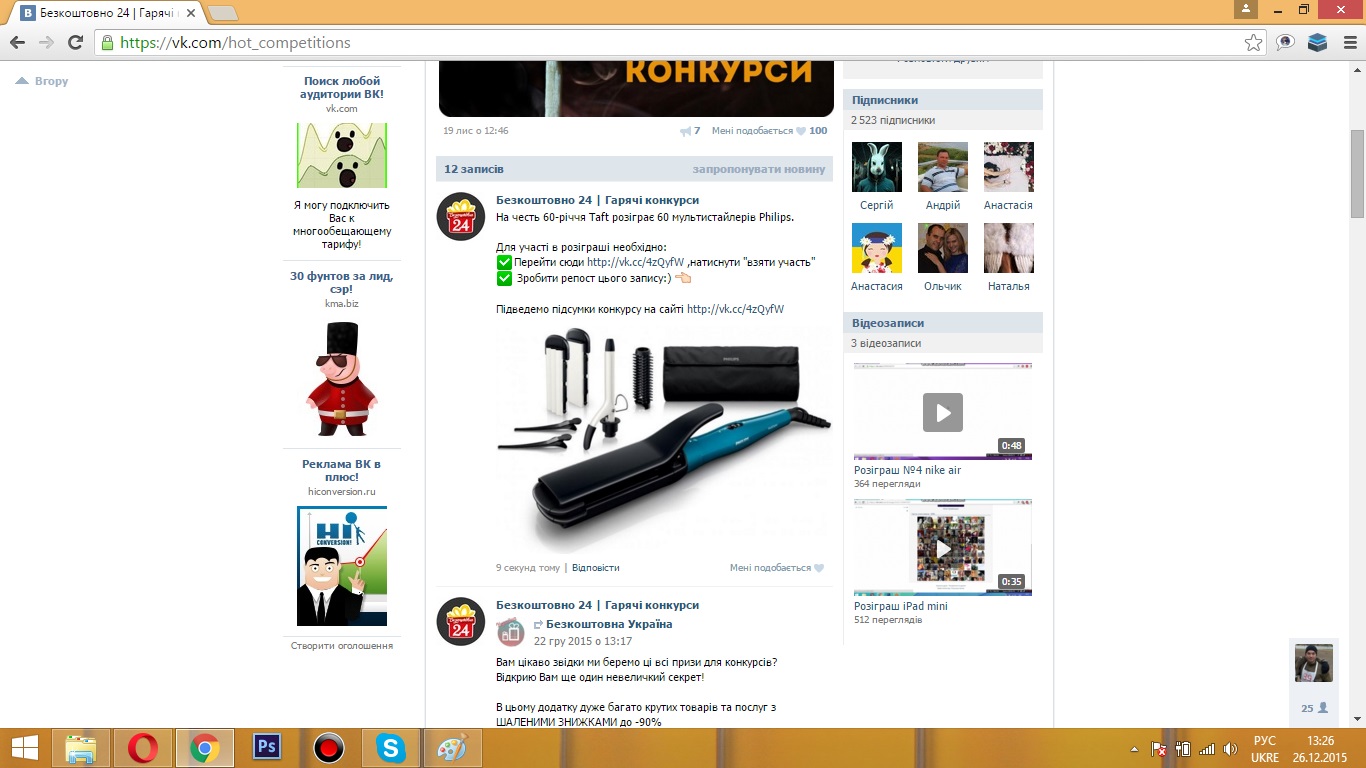Open the vk.cc link after на сайті

coord(735,309)
